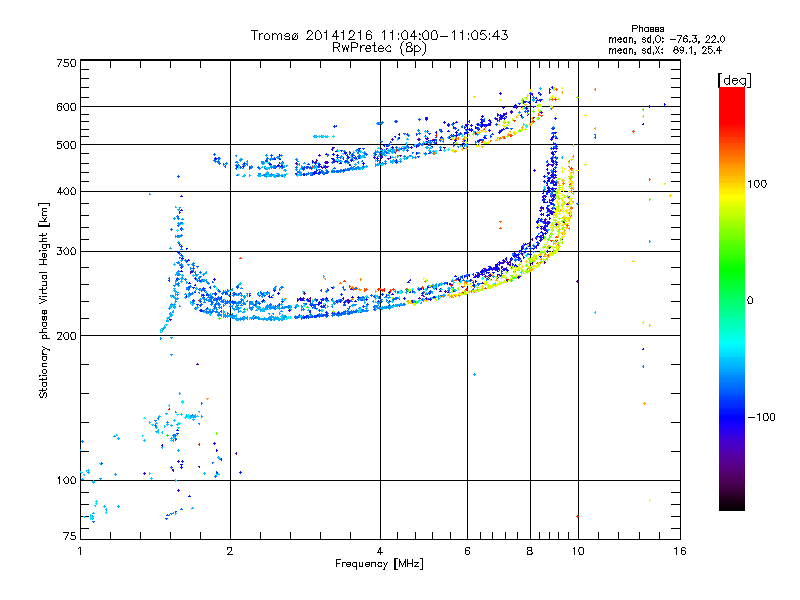Click the colorbar tick label '100'
Image resolution: width=800 pixels, height=600 pixels.
pos(757,184)
